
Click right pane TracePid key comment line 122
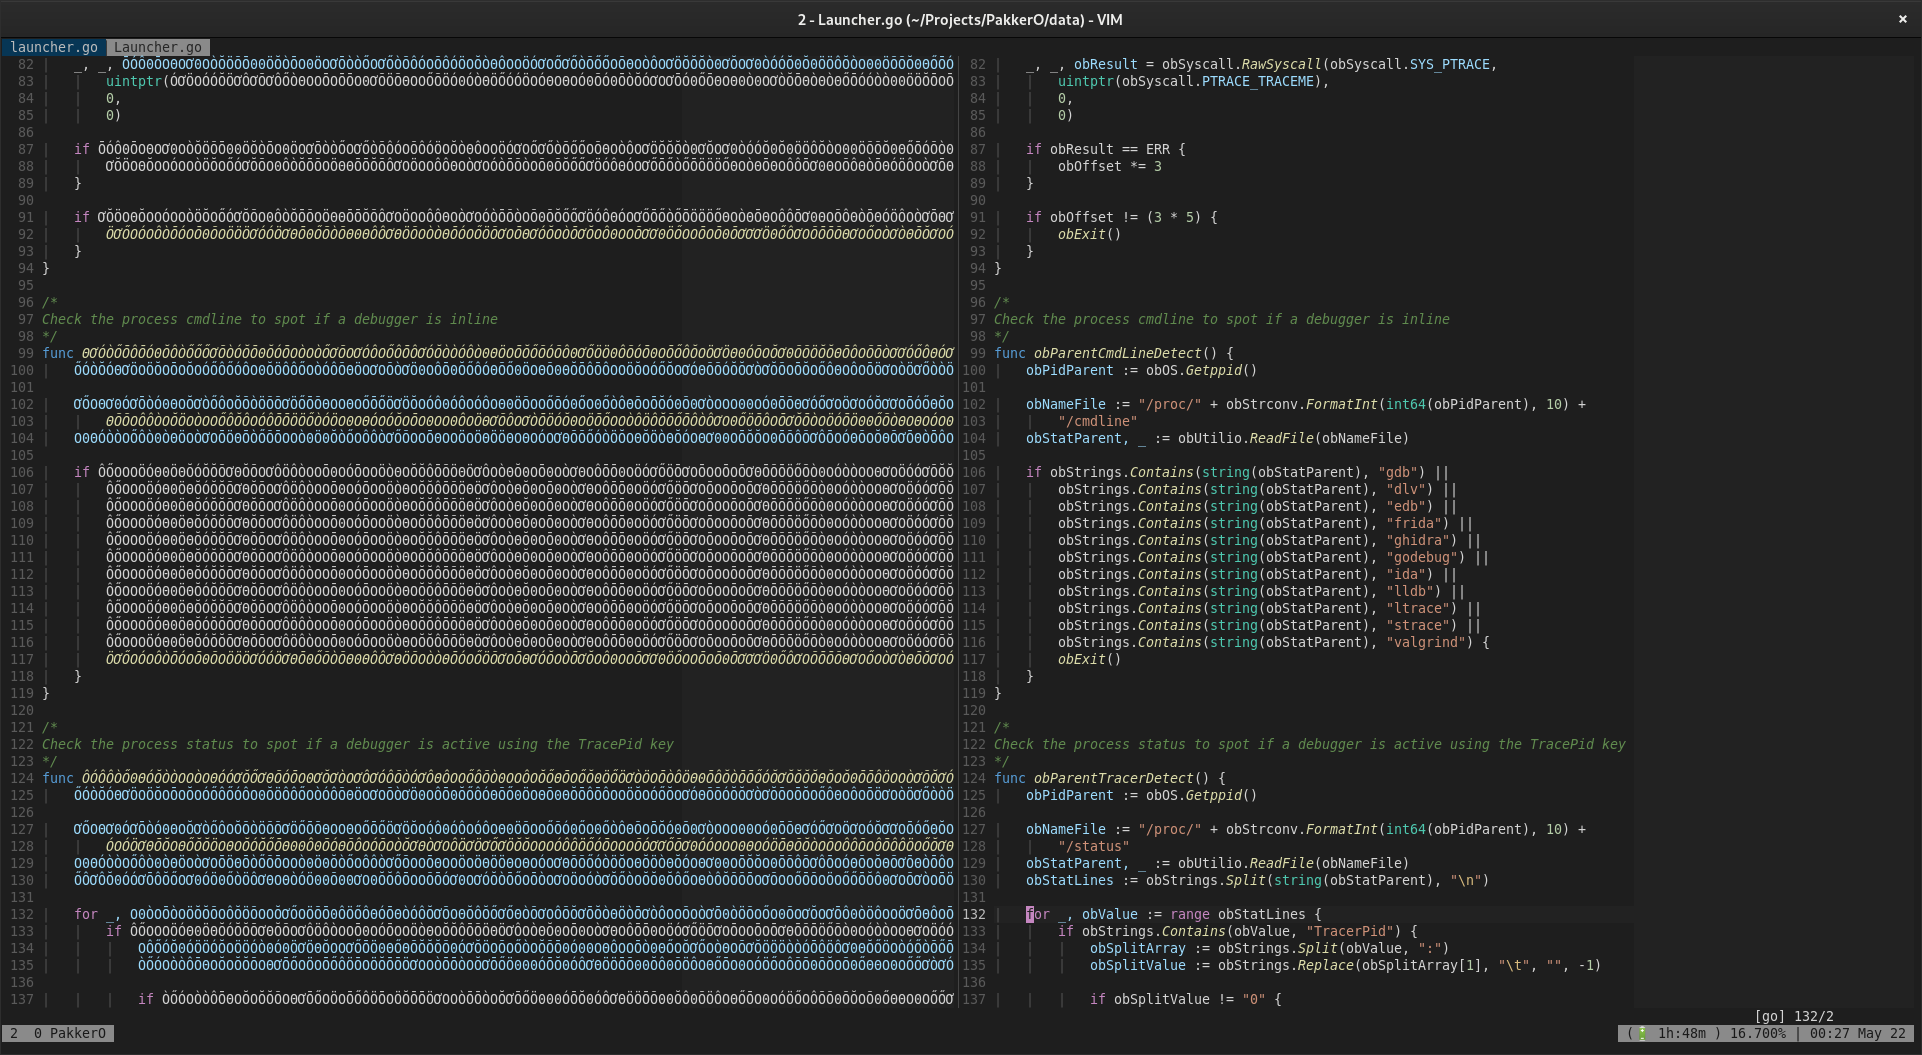coord(1310,744)
